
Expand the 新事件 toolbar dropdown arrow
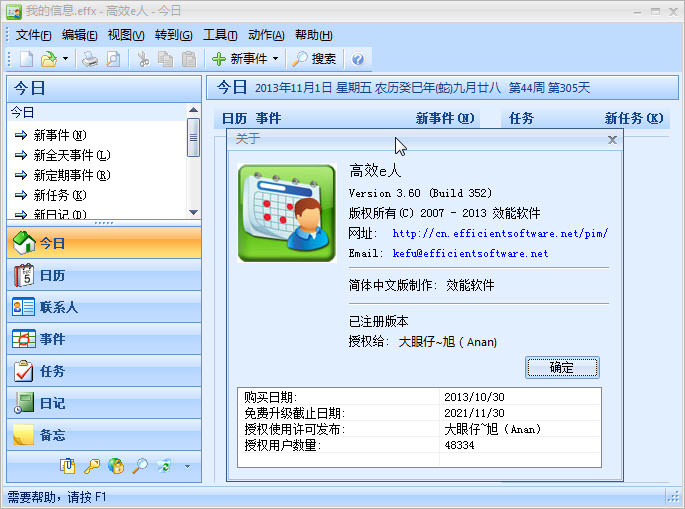point(275,59)
